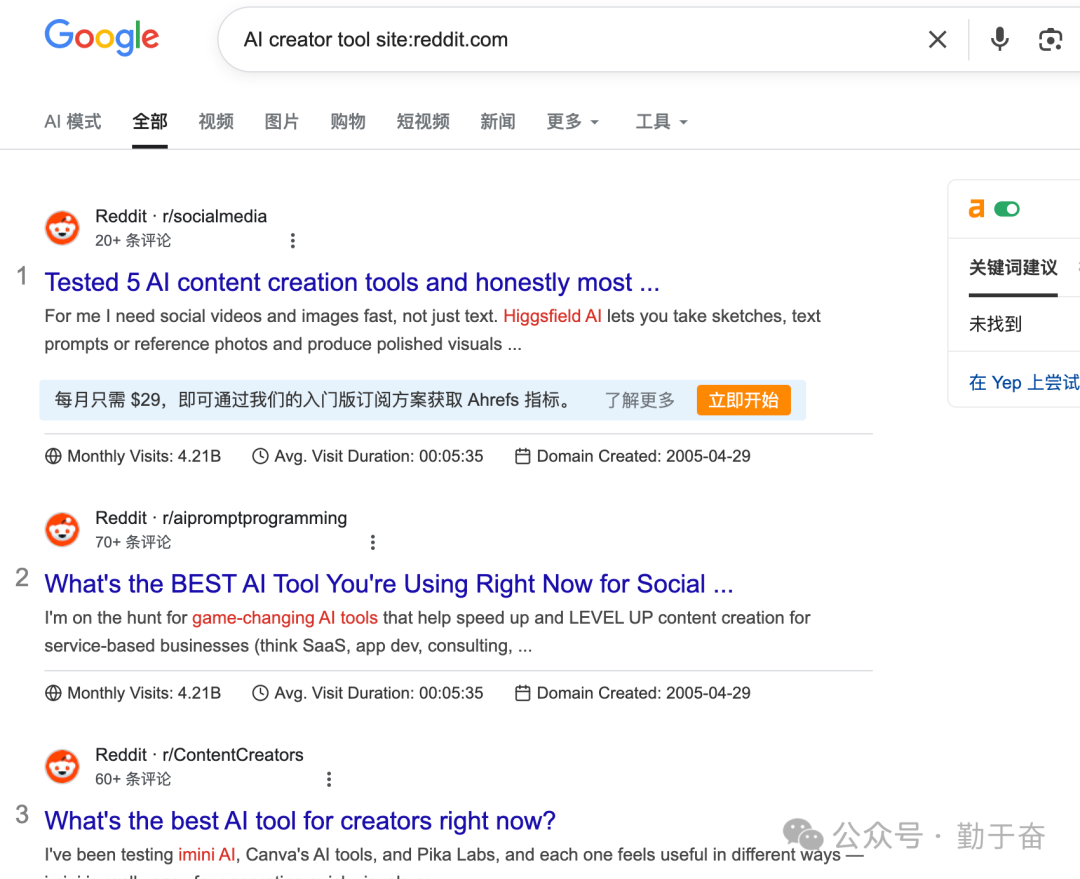
Task: Click 'Domain Created: 2005-04-29' under second result
Action: 643,693
